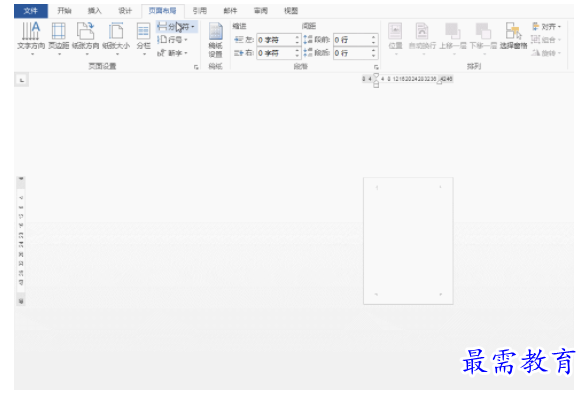This screenshot has width=584, height=393.
Task: Switch to the 开始 Home tab
Action: pyautogui.click(x=64, y=11)
